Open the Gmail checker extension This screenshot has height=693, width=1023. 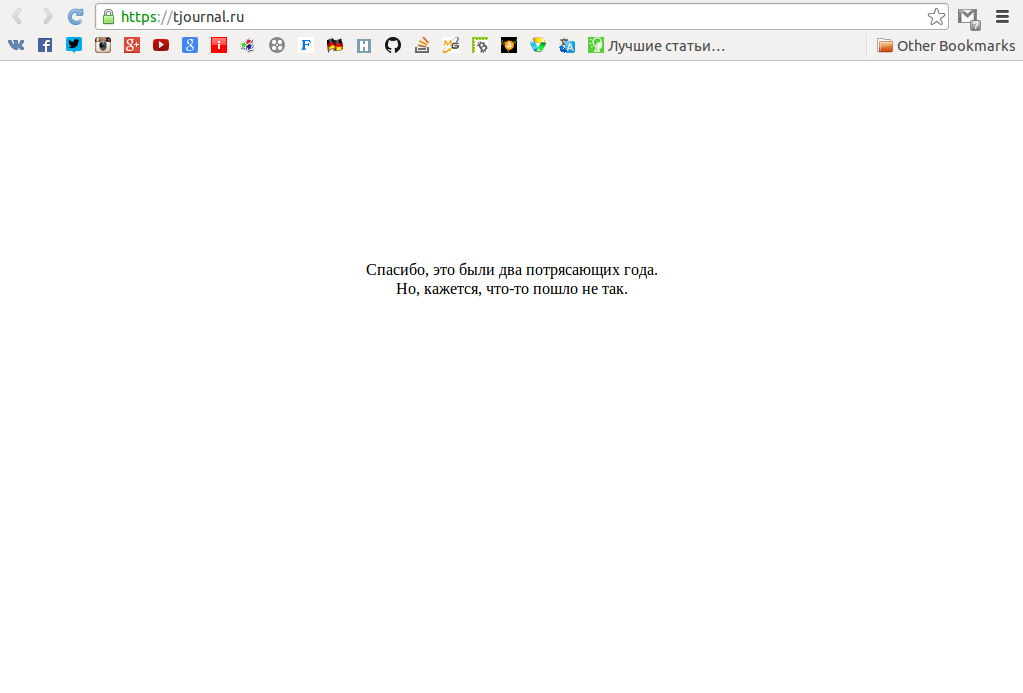969,18
